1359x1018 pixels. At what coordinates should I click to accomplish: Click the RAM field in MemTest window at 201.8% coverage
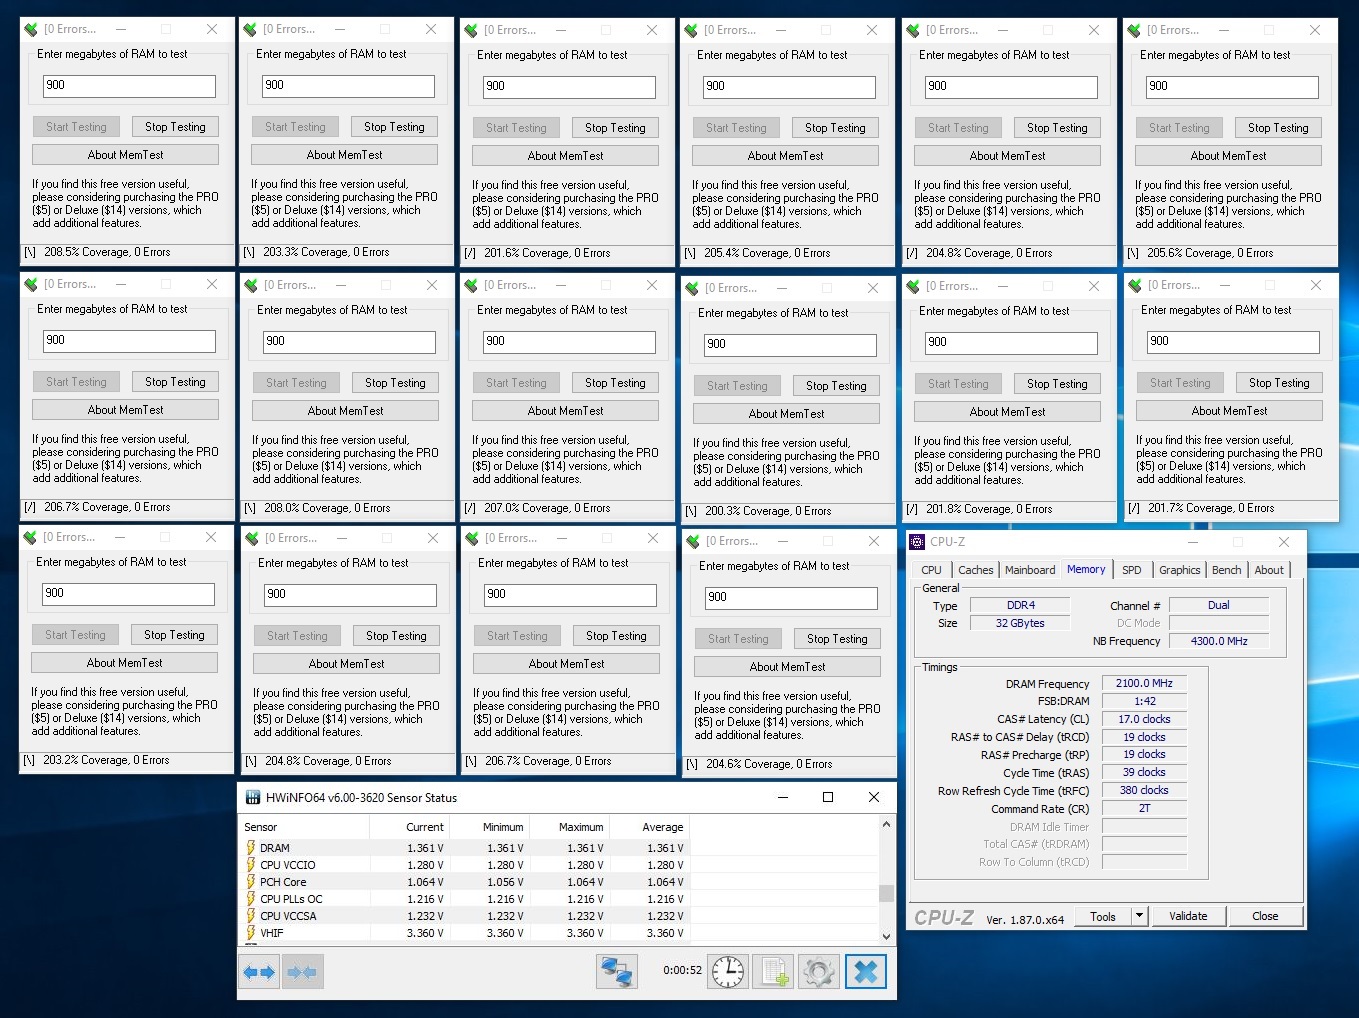[x=1011, y=343]
